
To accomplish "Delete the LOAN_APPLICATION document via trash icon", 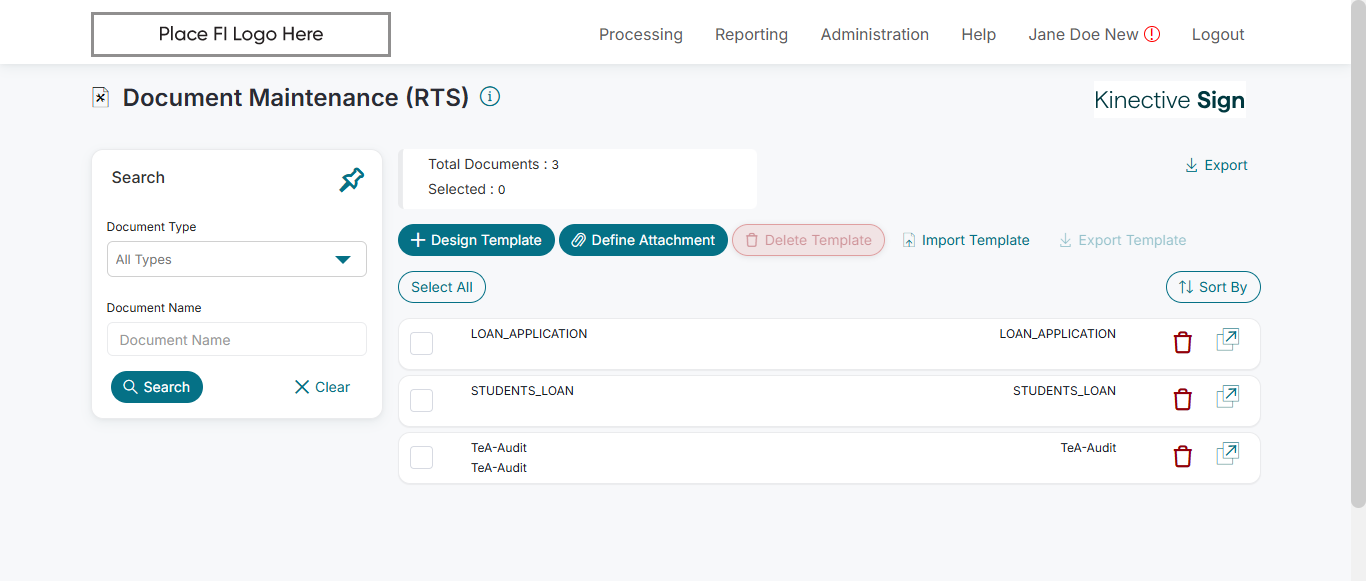I will [1183, 343].
